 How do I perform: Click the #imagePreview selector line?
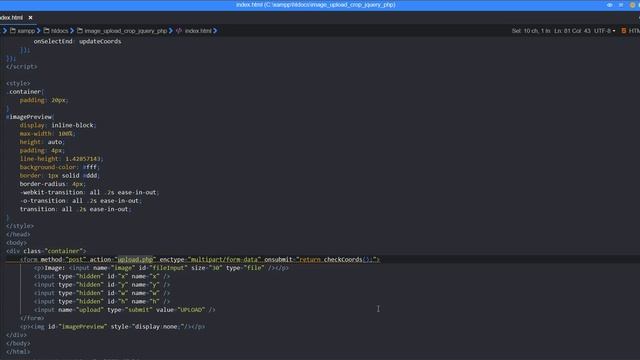click(30, 117)
